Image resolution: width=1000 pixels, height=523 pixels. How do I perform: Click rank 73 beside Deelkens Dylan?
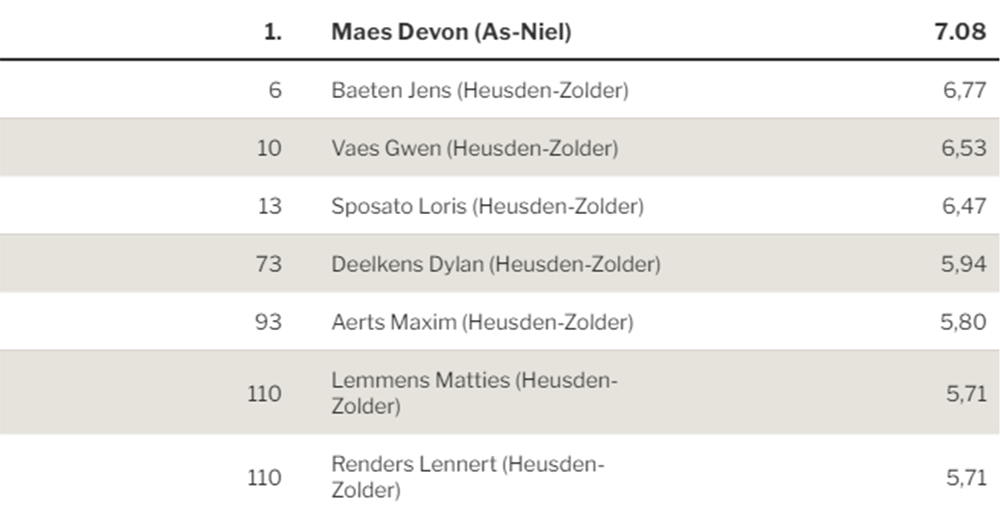click(268, 264)
